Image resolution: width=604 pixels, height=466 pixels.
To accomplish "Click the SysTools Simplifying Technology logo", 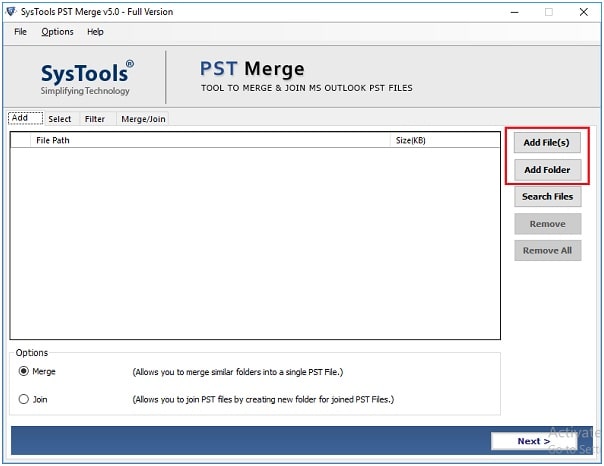I will click(87, 77).
